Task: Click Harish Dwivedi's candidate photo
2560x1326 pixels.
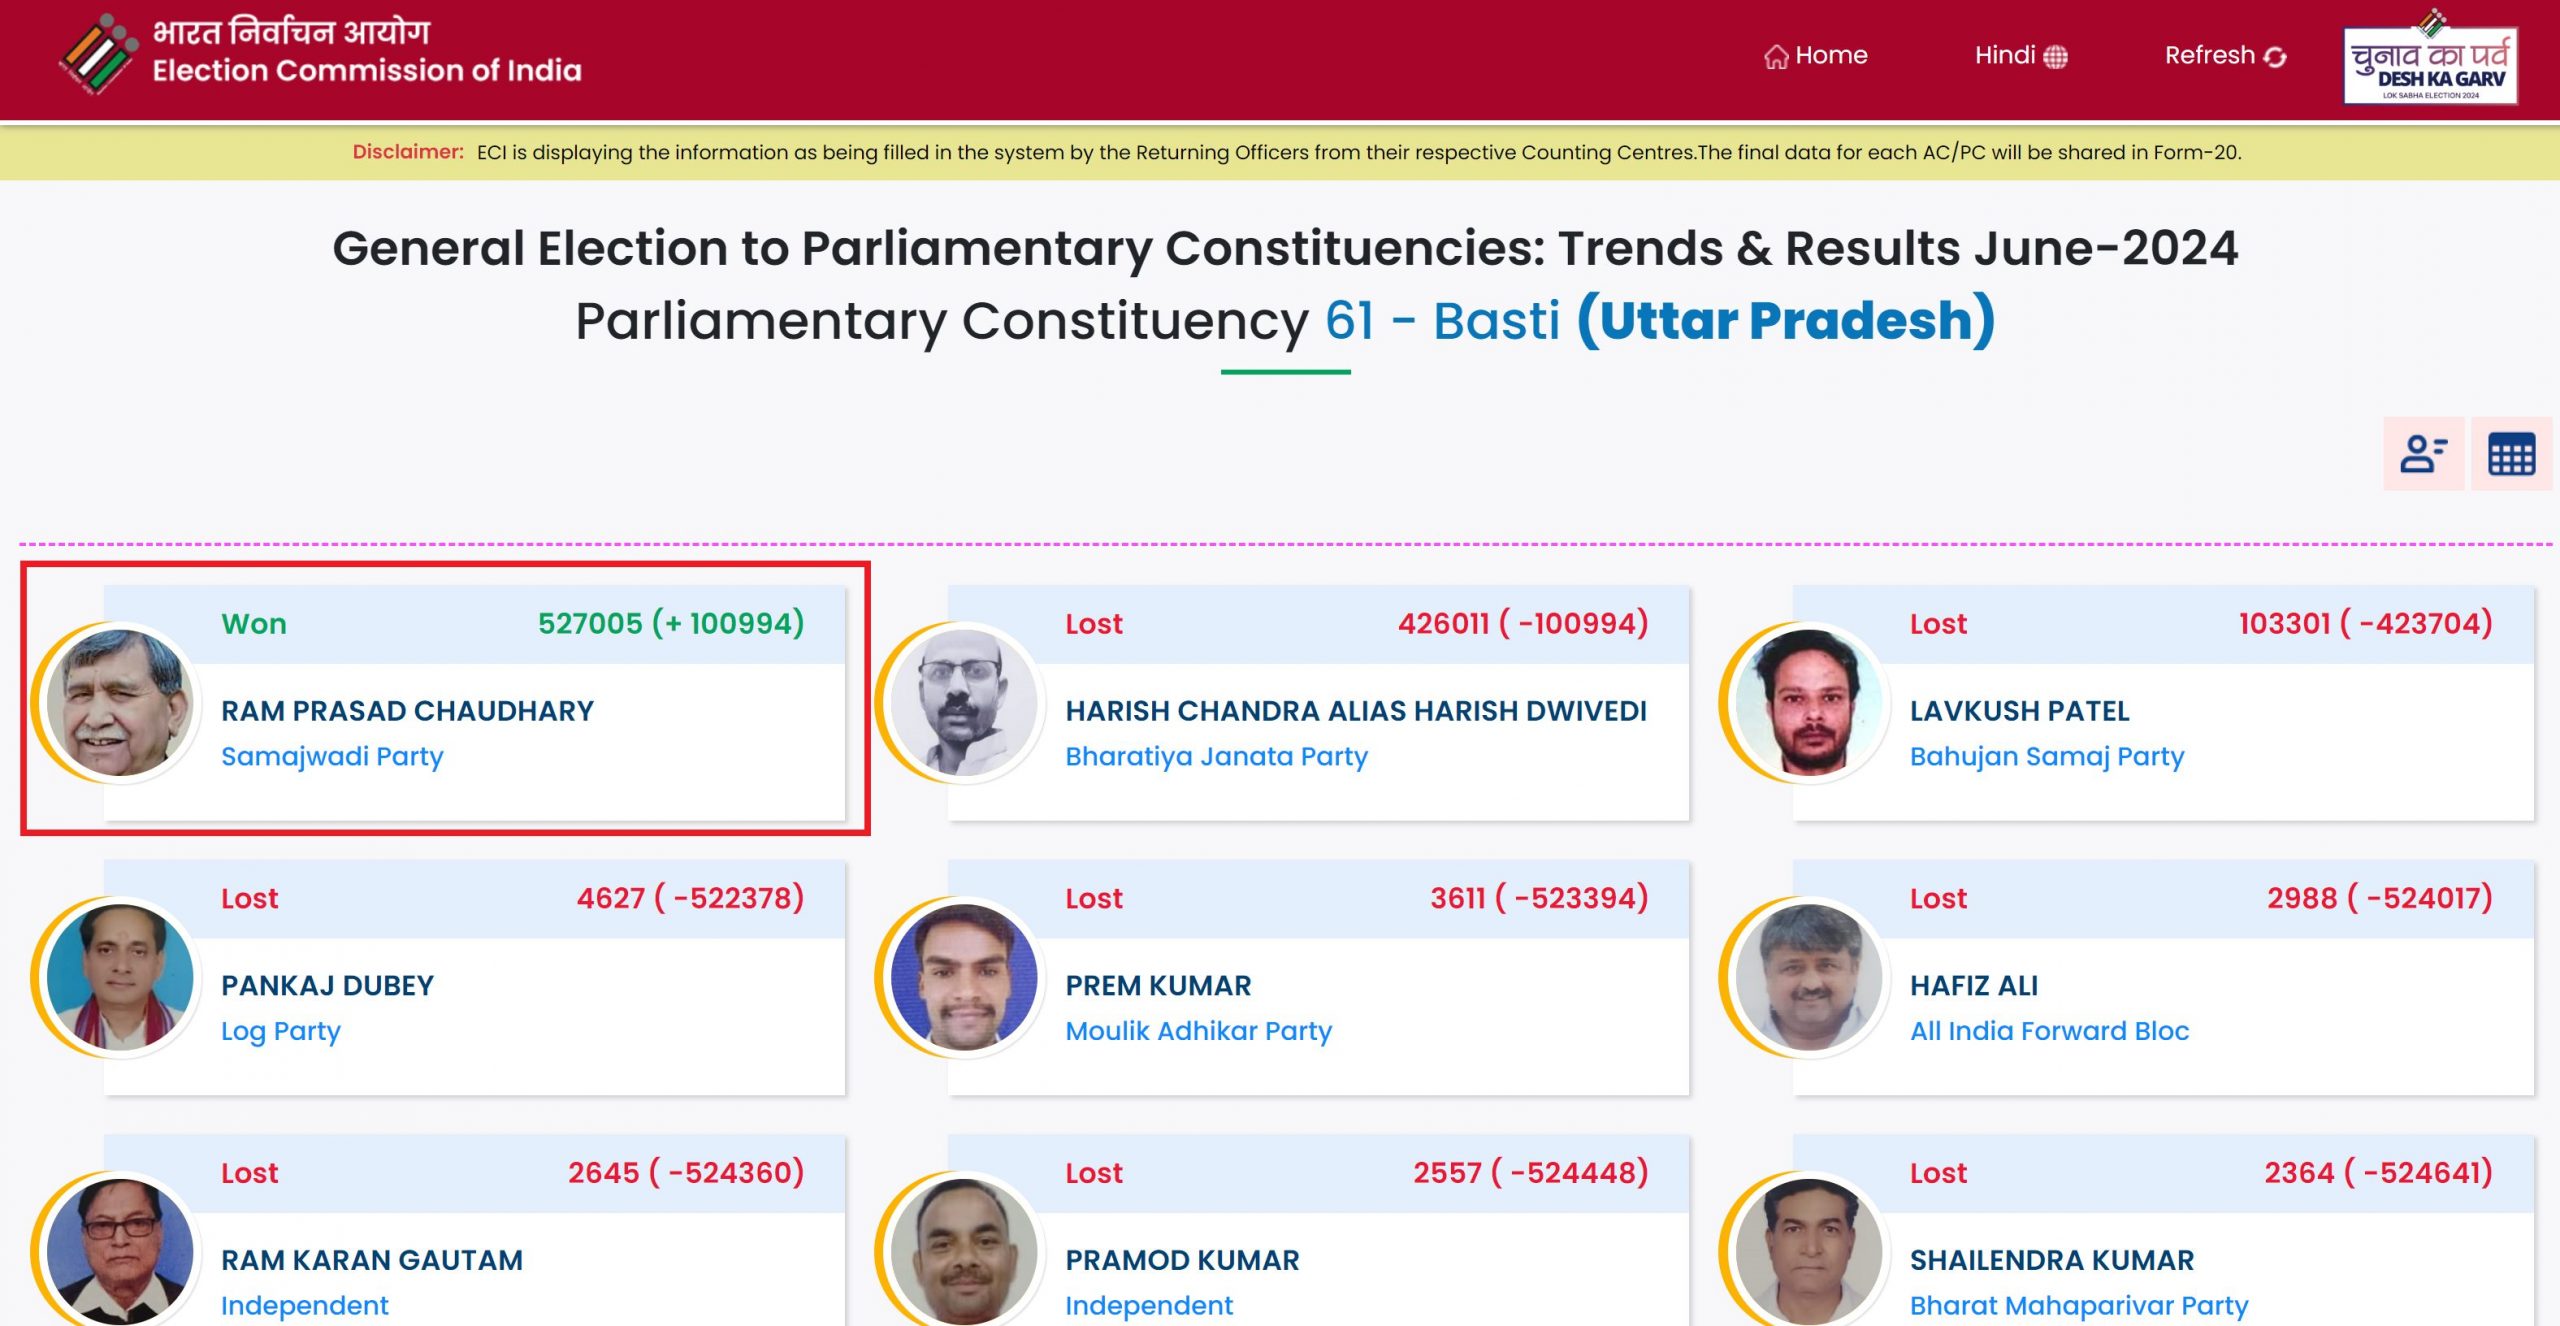Action: (x=964, y=702)
